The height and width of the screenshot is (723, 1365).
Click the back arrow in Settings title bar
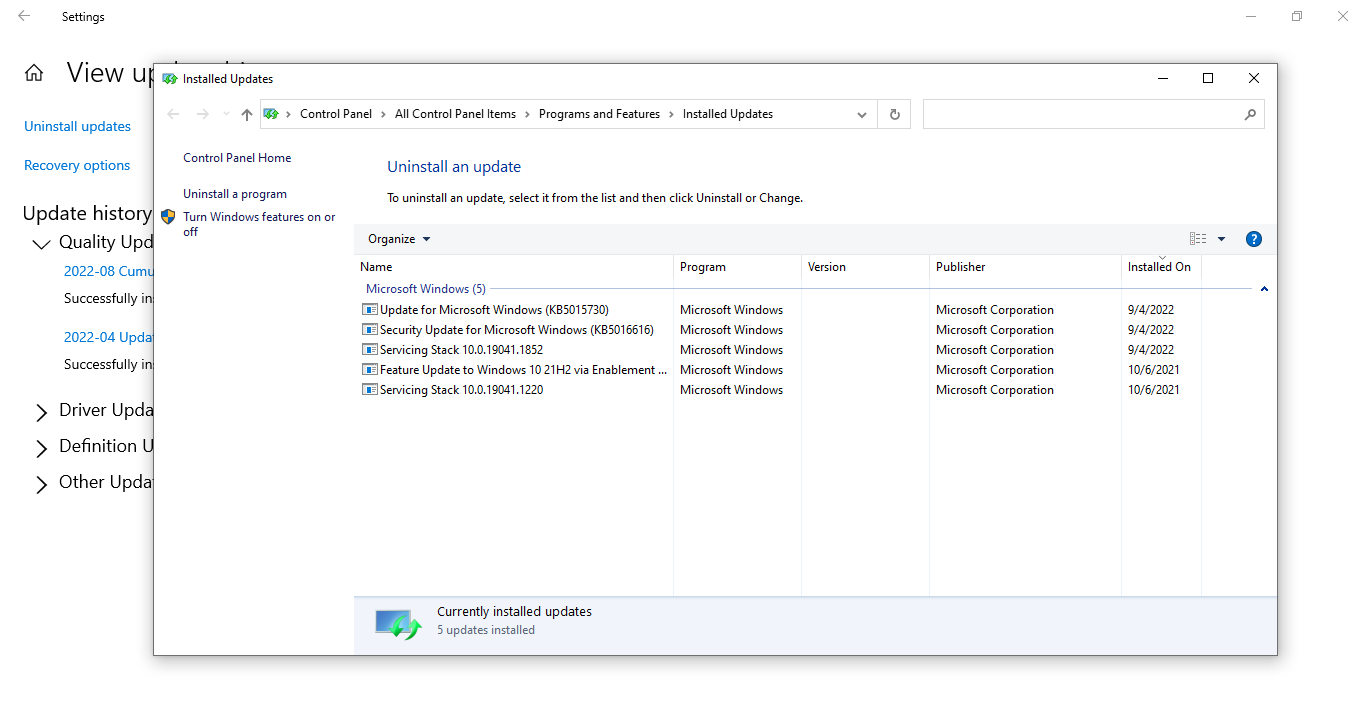click(x=24, y=16)
